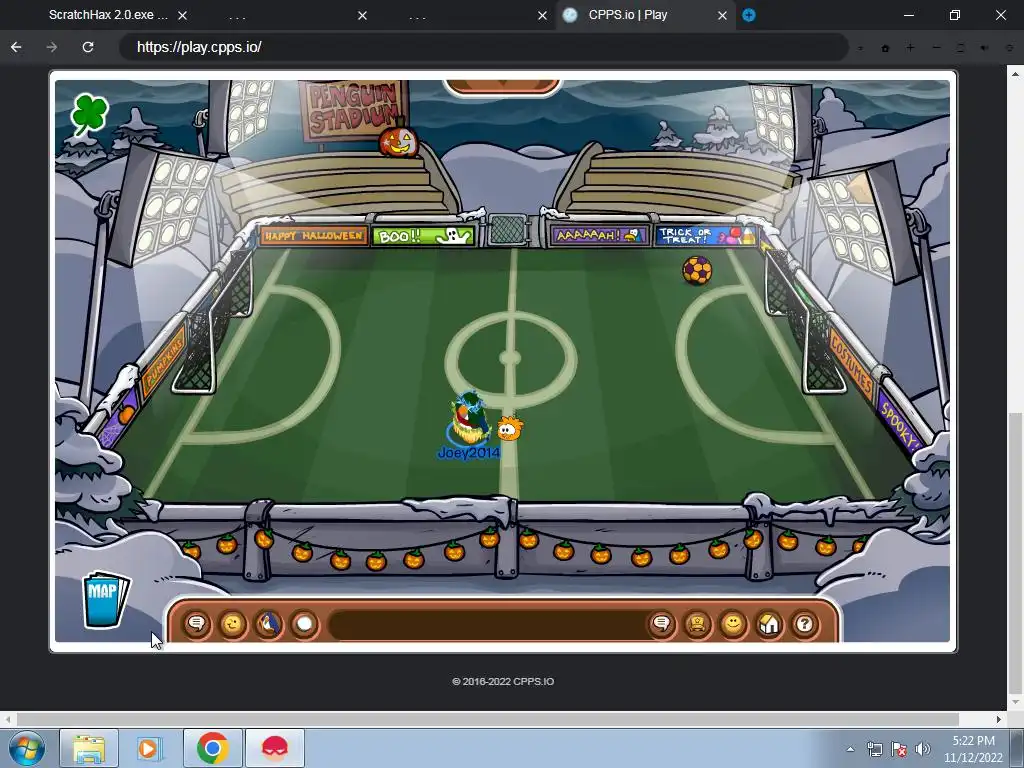
Task: Open the emotes smiley menu
Action: coord(232,624)
